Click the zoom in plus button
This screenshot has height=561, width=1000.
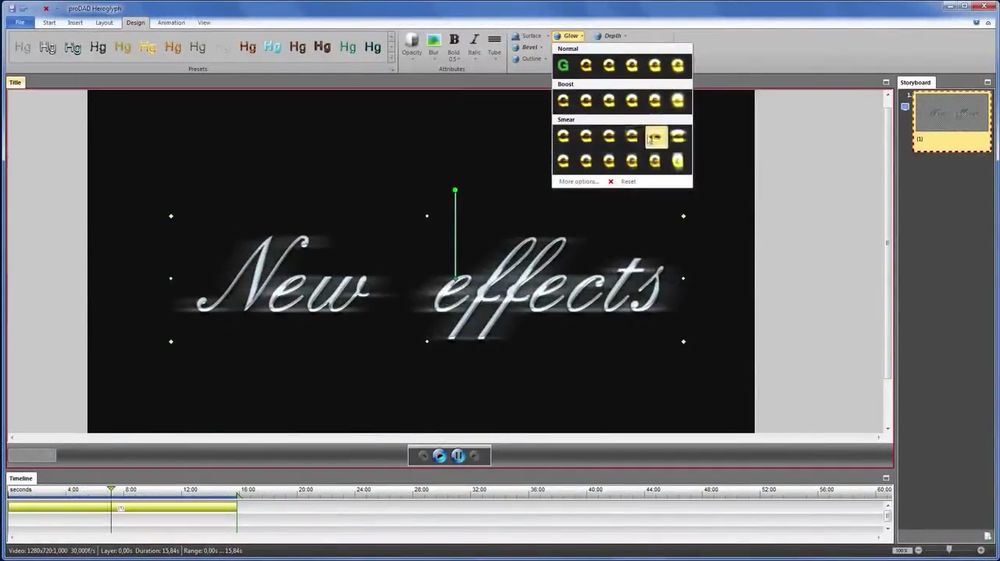click(x=981, y=550)
